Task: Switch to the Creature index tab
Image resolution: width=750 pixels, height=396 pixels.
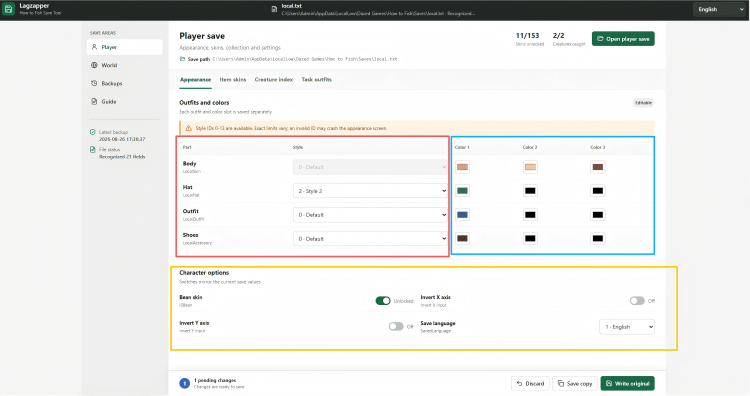Action: 274,79
